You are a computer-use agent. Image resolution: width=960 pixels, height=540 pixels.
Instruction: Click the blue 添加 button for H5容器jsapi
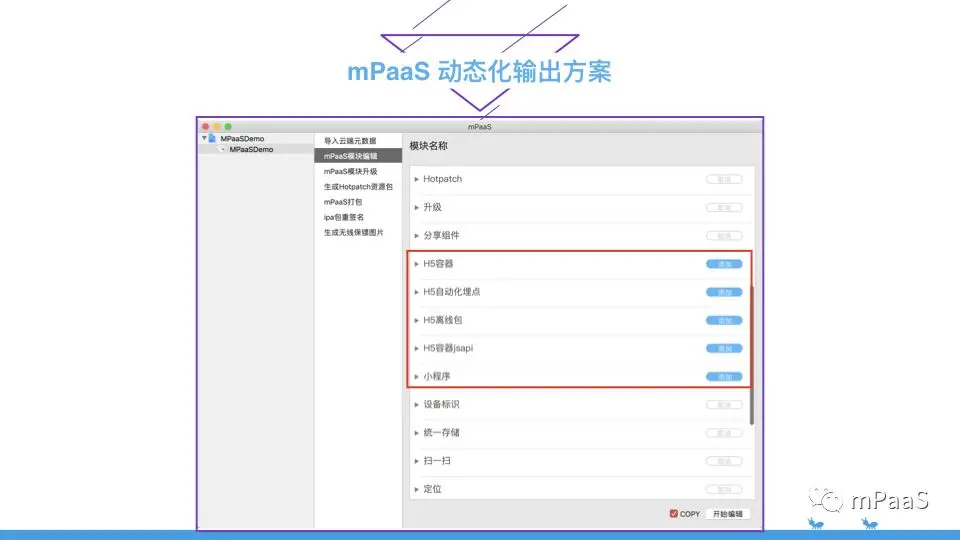724,348
